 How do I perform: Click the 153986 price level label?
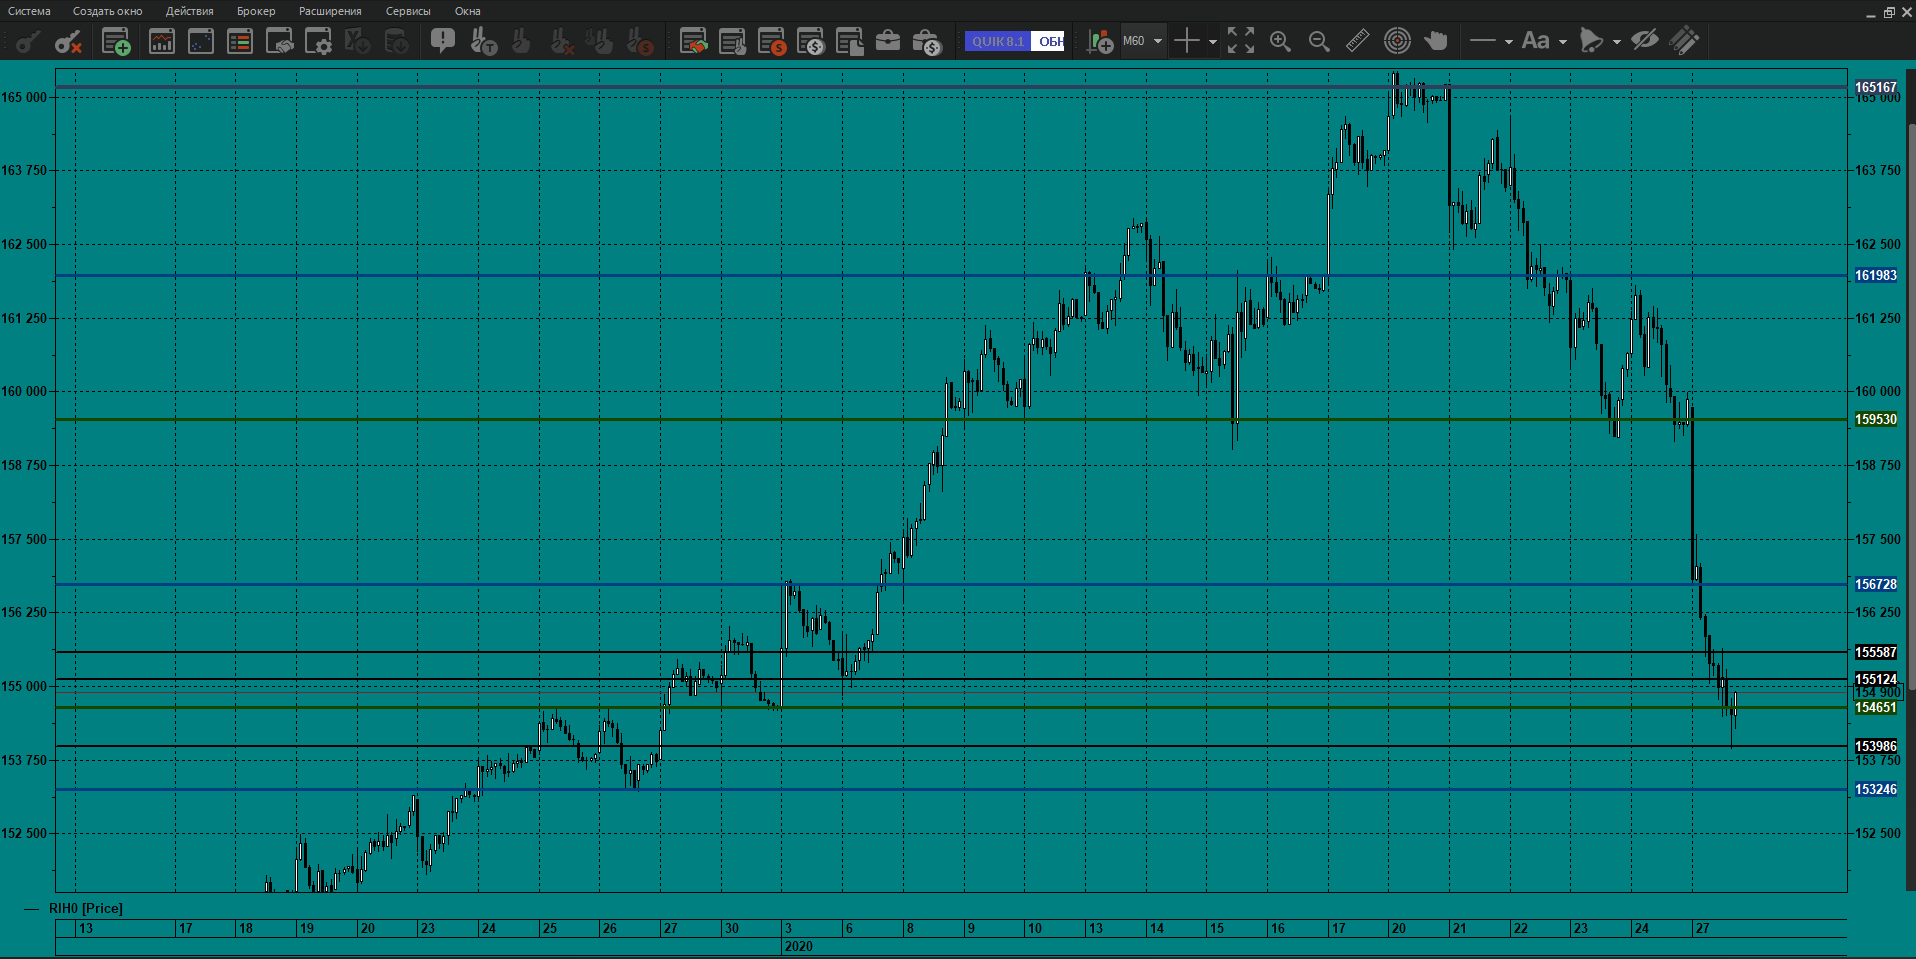1876,746
